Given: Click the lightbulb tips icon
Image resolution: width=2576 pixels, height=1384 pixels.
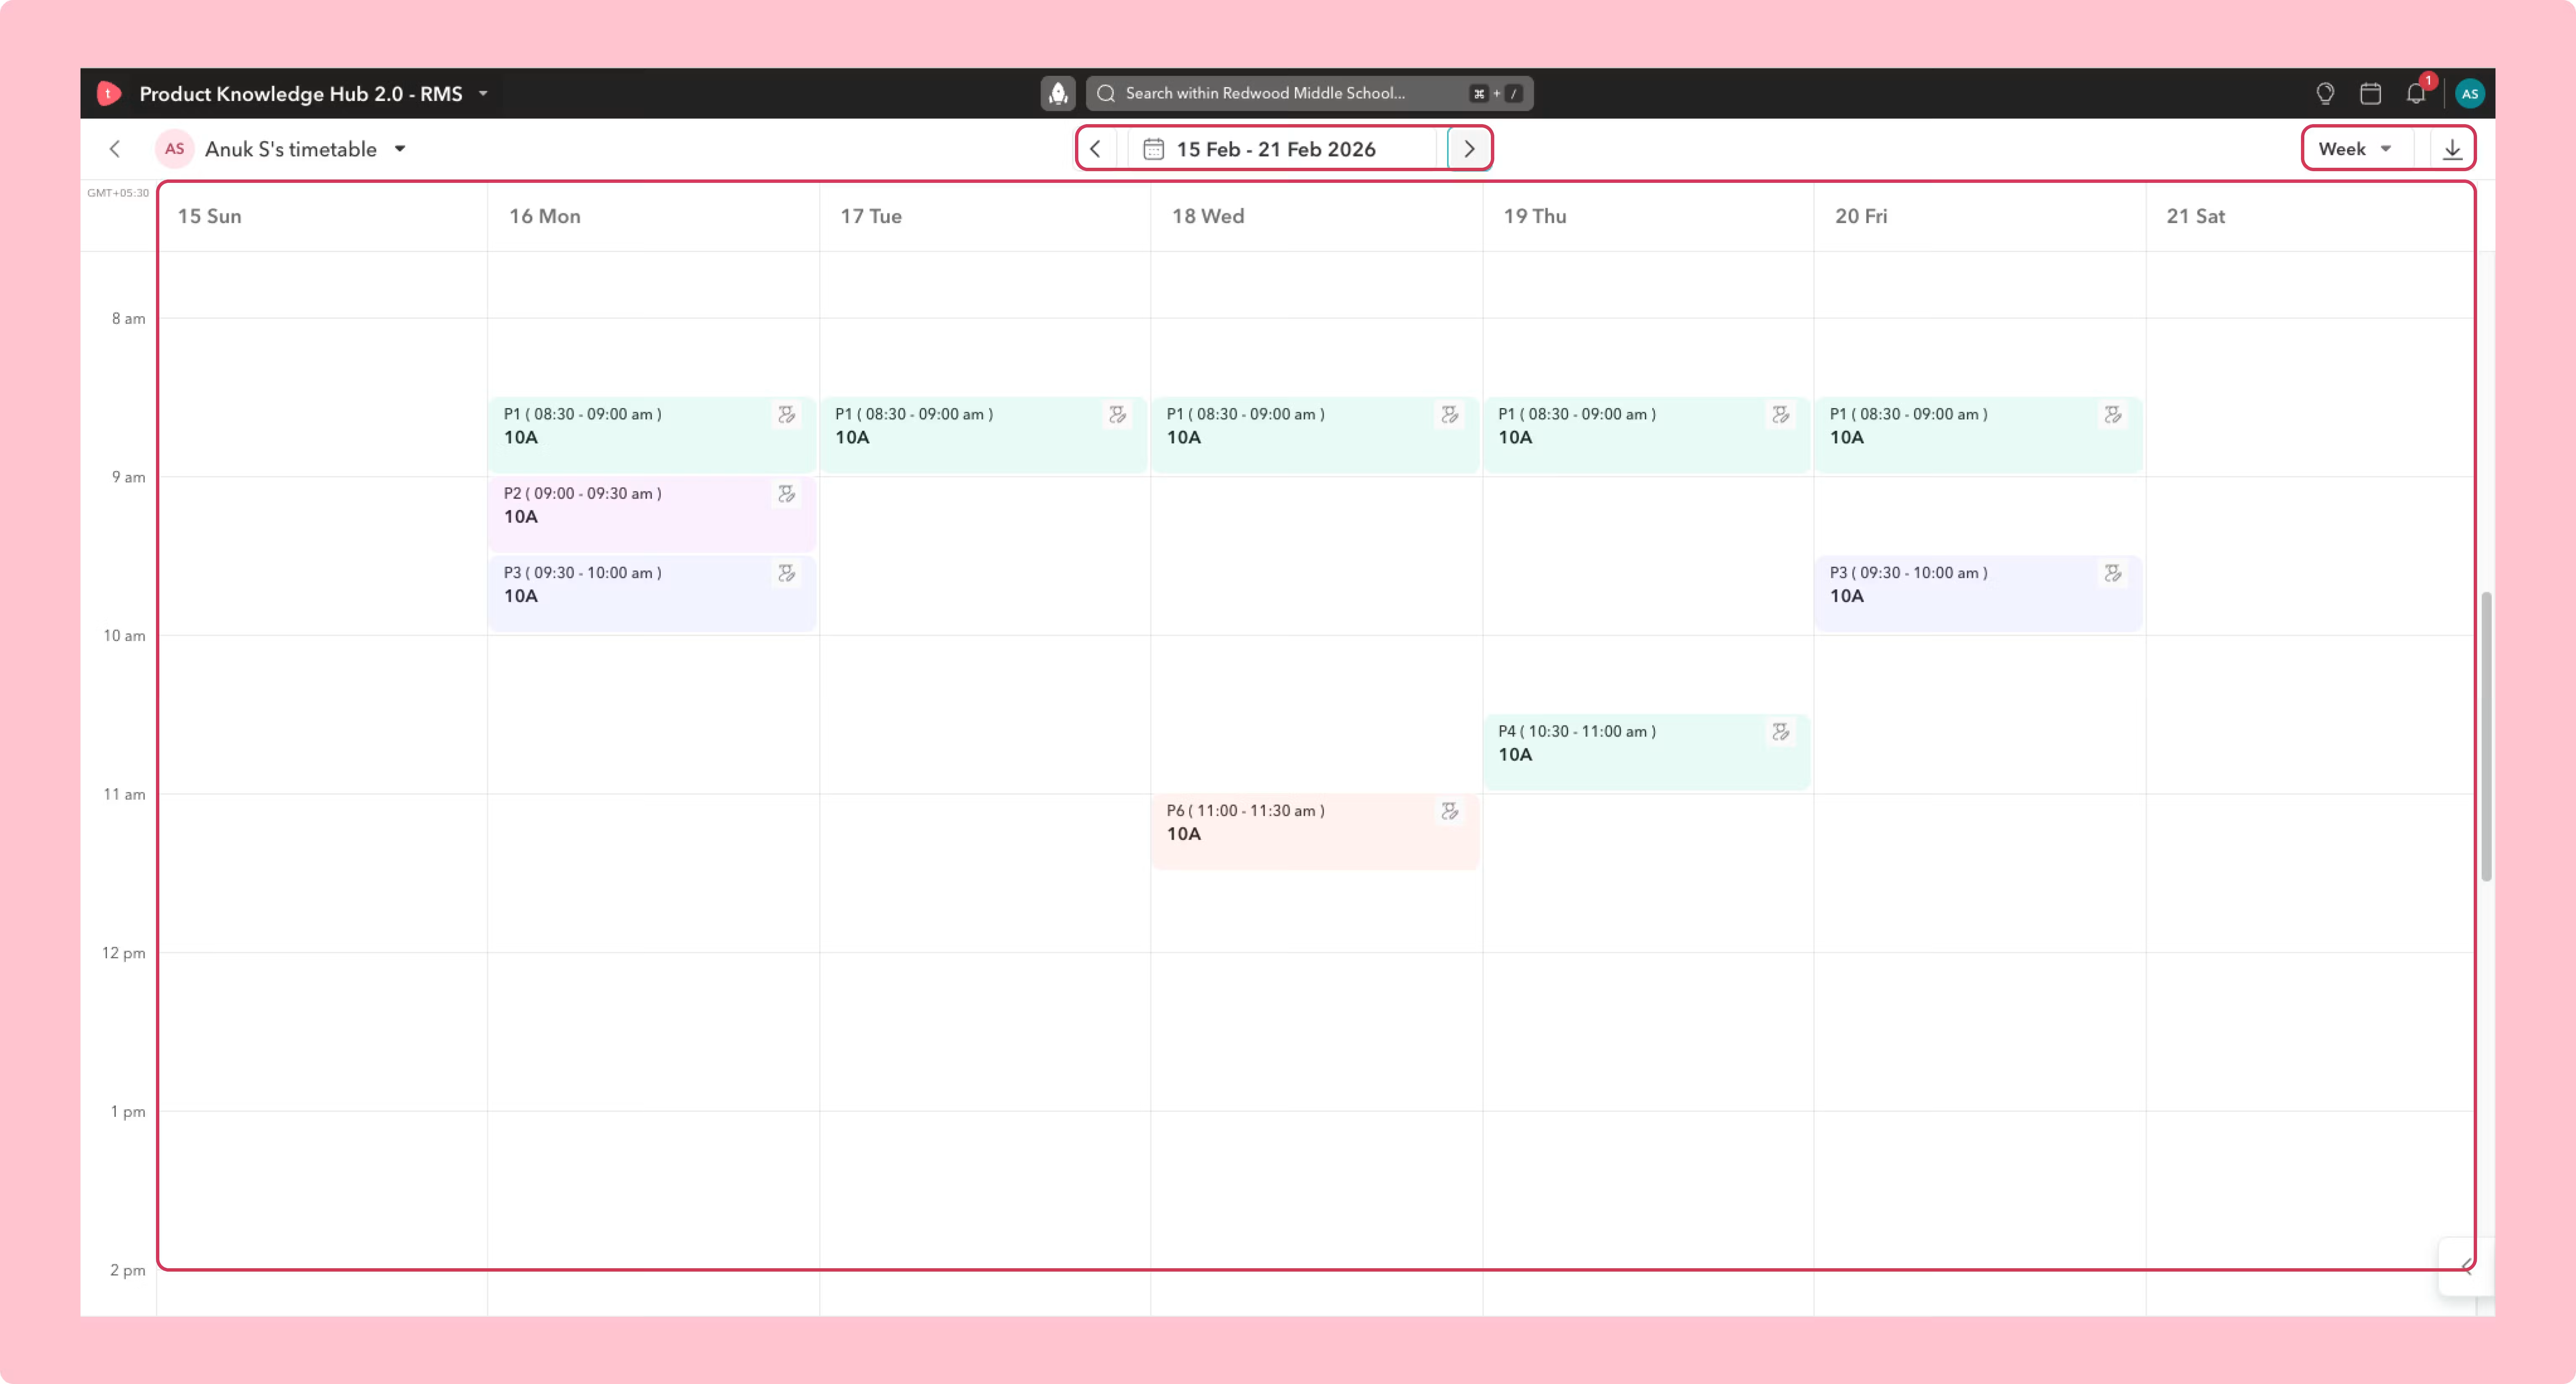Looking at the screenshot, I should (2325, 93).
